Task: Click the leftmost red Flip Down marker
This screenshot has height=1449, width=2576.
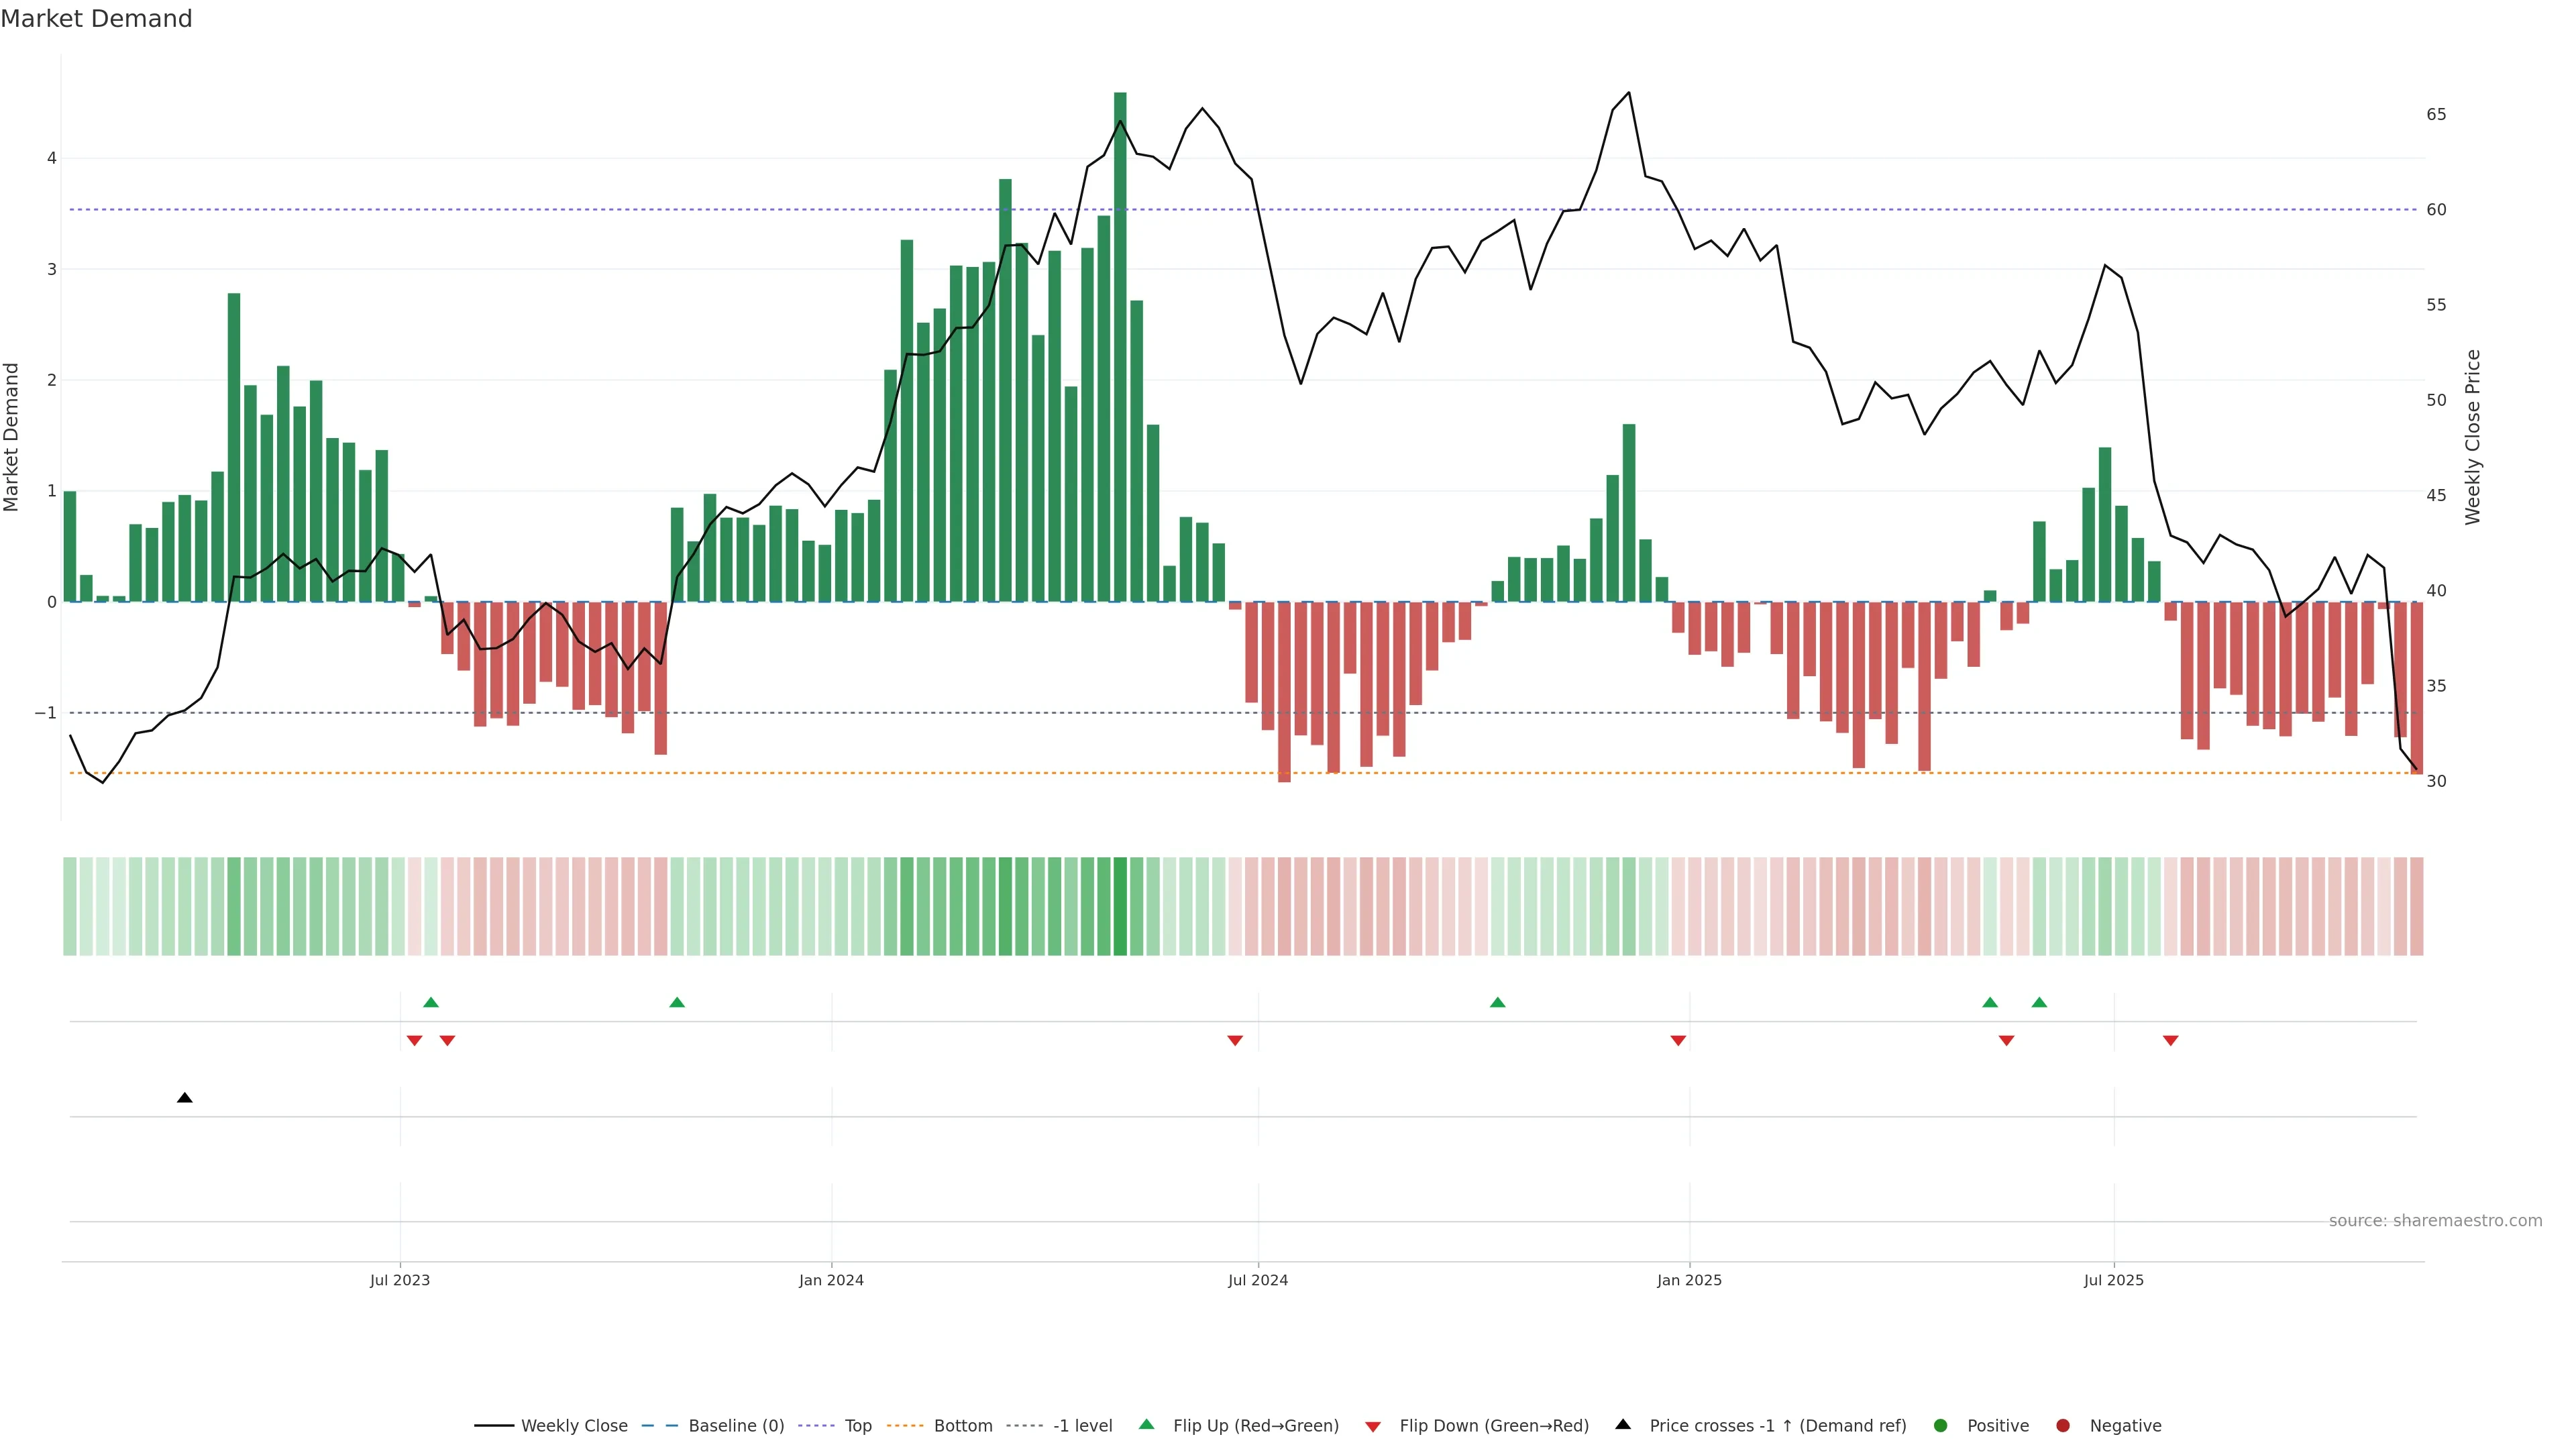Action: (x=414, y=1041)
